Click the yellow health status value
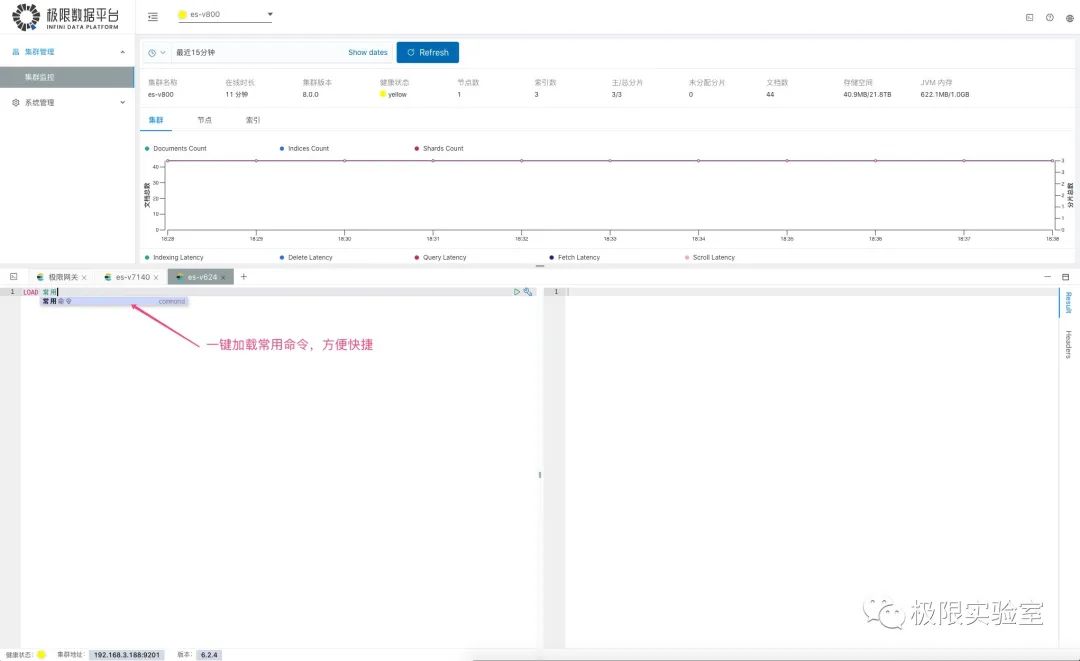The width and height of the screenshot is (1080, 661). click(393, 94)
